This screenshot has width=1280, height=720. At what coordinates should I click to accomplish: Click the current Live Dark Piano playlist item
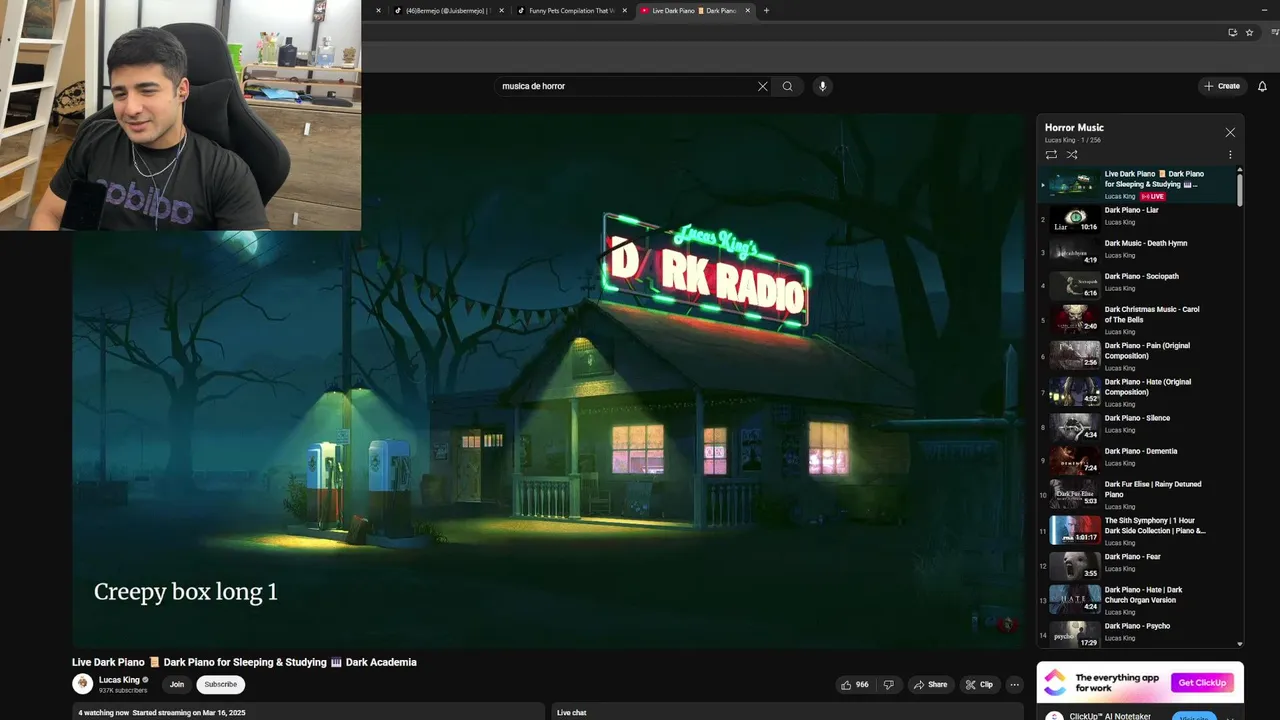(1138, 185)
